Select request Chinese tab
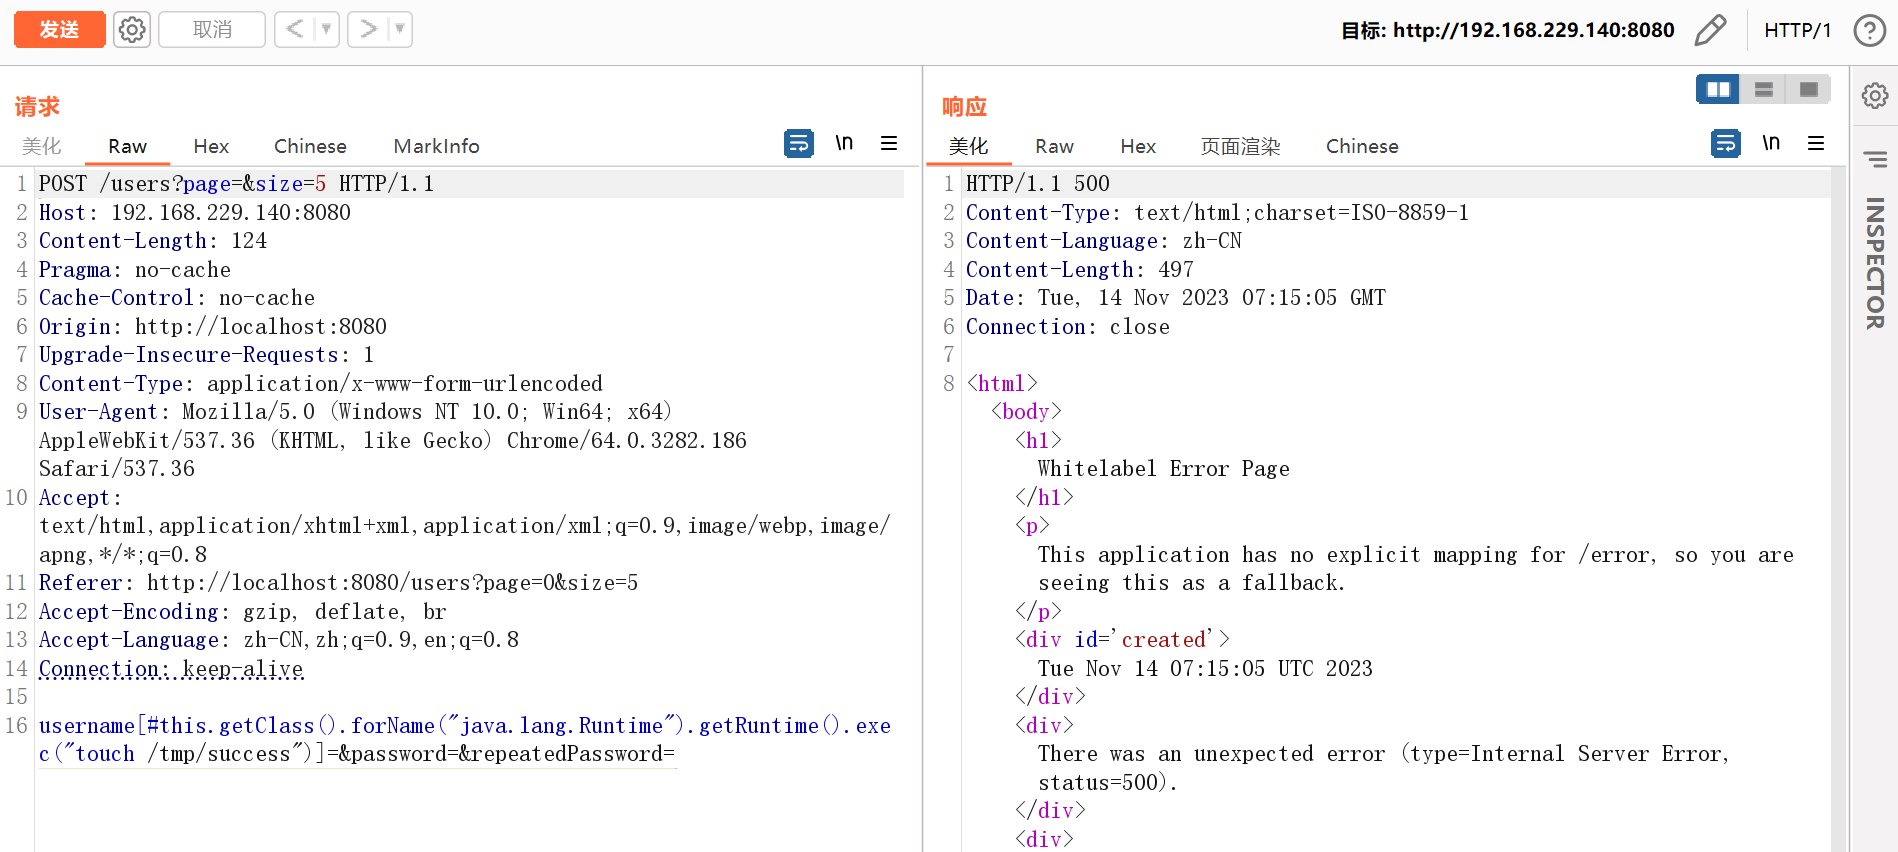 310,146
